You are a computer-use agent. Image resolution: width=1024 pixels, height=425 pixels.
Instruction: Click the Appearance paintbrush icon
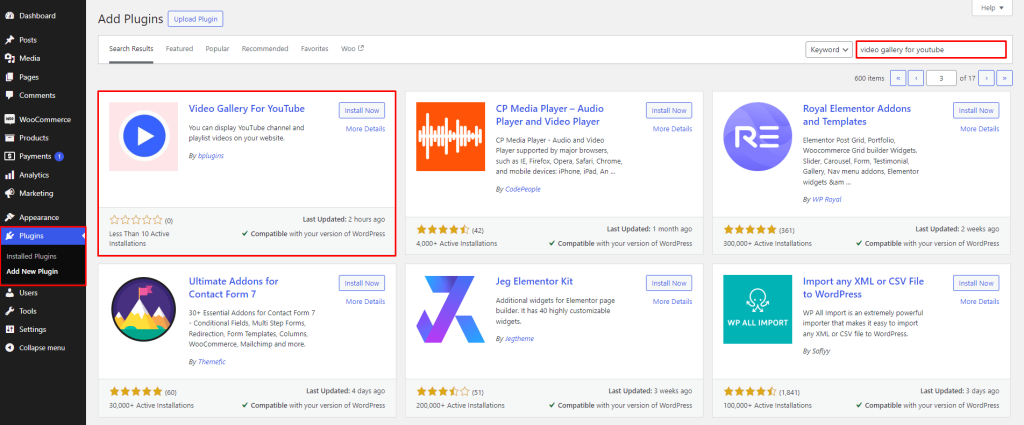pyautogui.click(x=10, y=217)
